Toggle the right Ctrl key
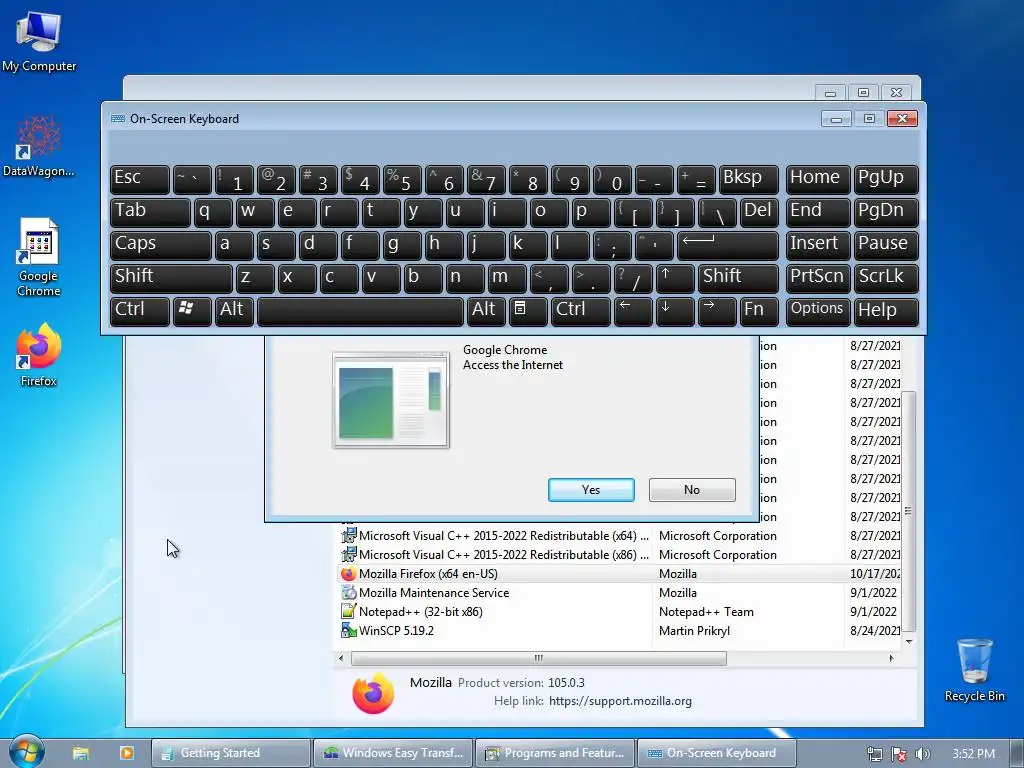 coord(581,311)
